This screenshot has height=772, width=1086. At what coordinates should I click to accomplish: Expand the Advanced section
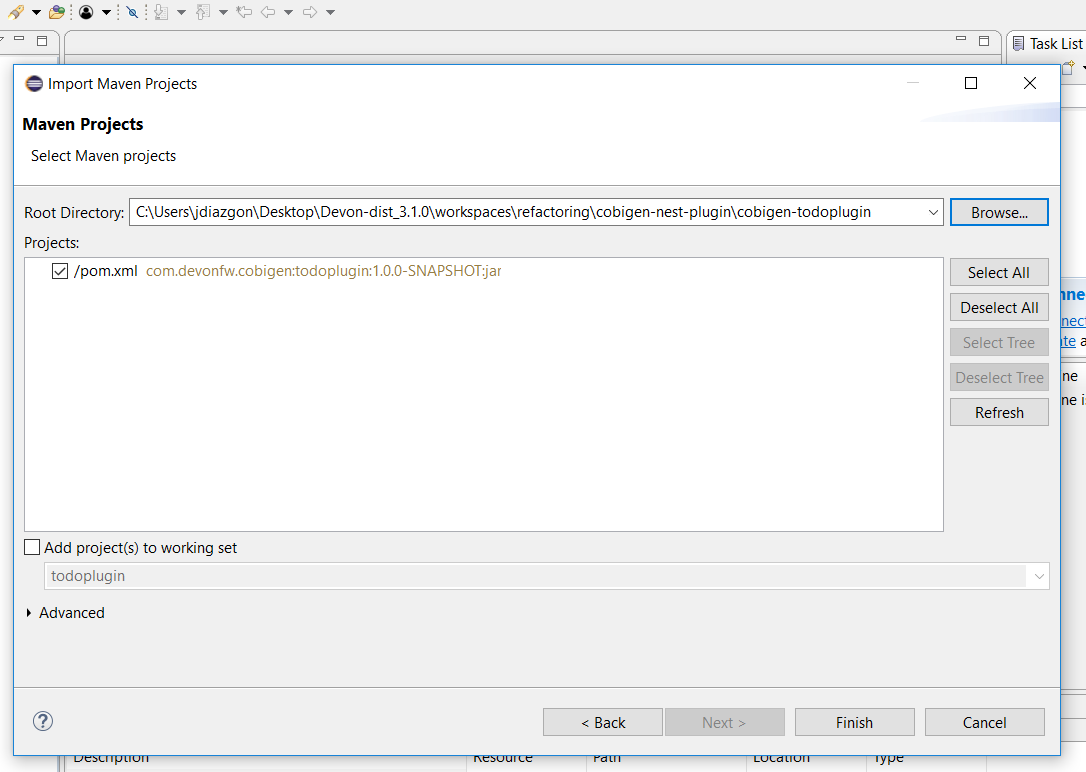(x=29, y=613)
